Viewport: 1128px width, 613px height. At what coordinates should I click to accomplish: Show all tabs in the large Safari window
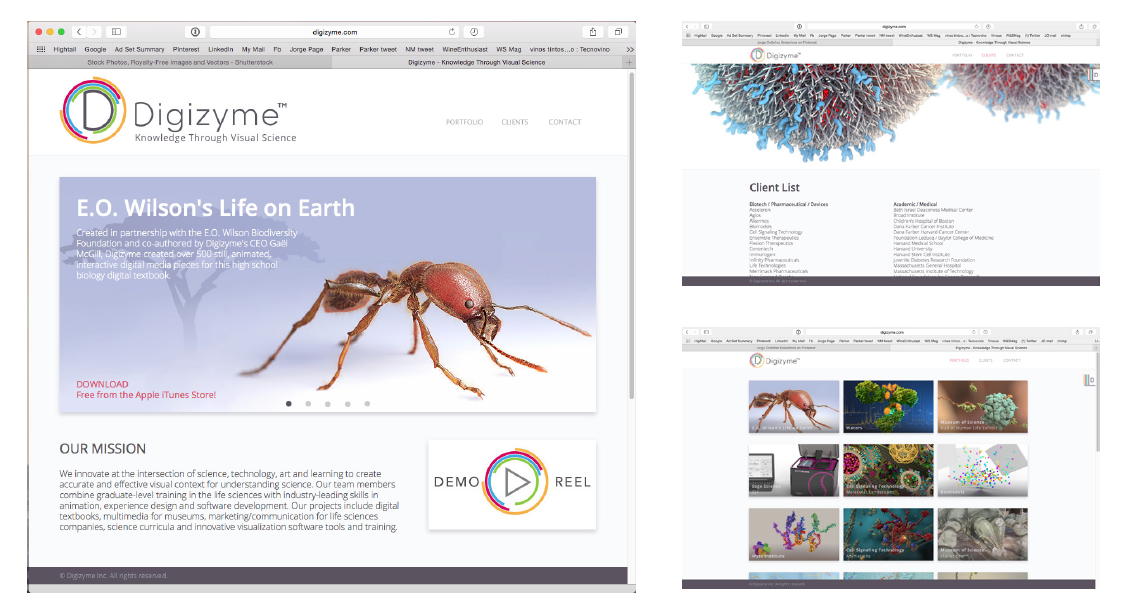point(618,32)
